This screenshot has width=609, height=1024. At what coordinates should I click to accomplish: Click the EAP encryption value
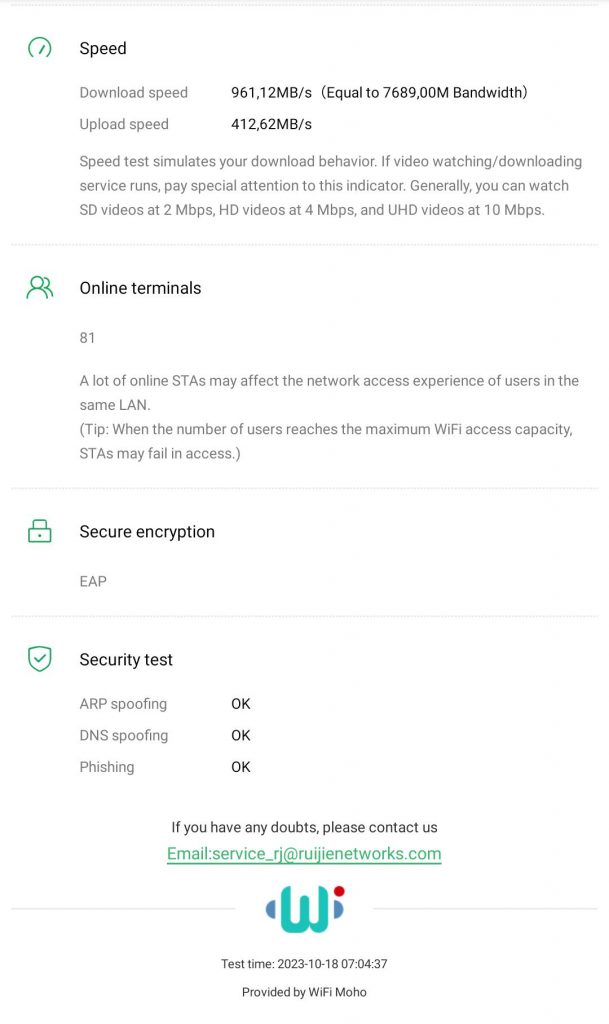pyautogui.click(x=93, y=581)
